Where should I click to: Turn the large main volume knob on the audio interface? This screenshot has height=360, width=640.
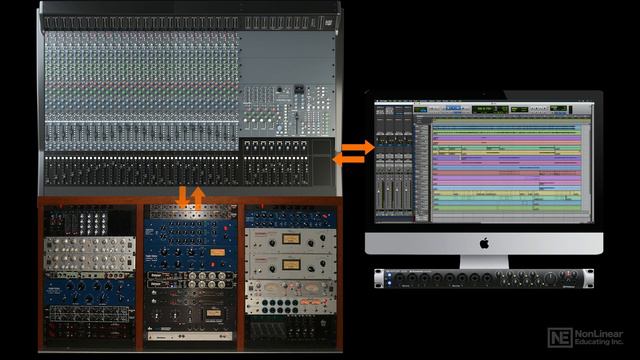[x=551, y=278]
